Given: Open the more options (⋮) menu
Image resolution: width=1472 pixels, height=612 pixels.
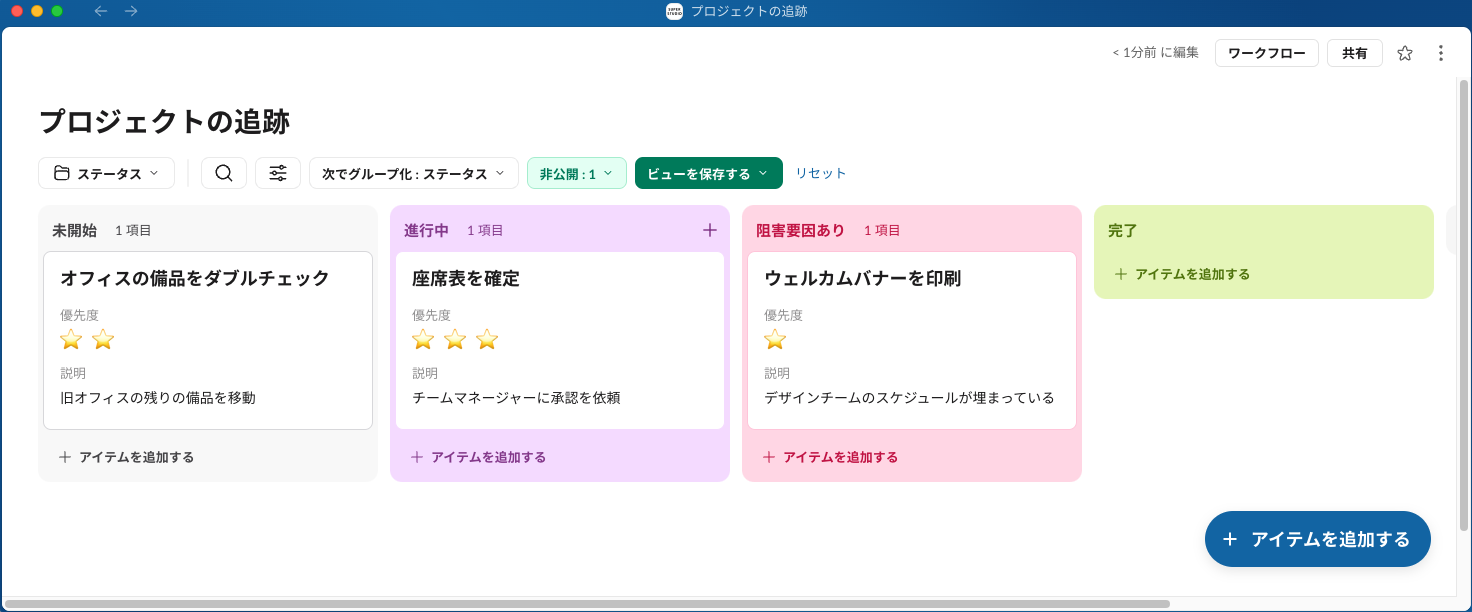Looking at the screenshot, I should 1441,52.
